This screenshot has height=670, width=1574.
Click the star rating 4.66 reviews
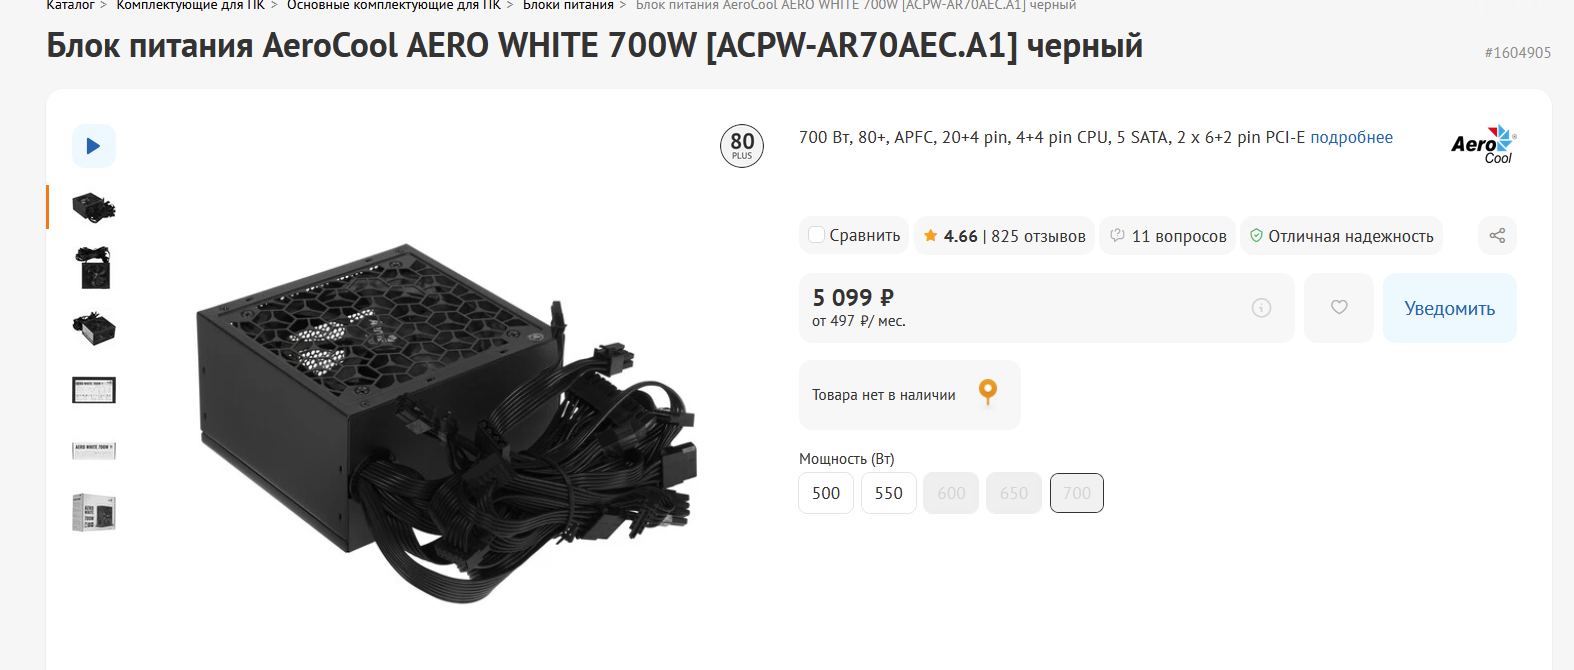point(1005,236)
